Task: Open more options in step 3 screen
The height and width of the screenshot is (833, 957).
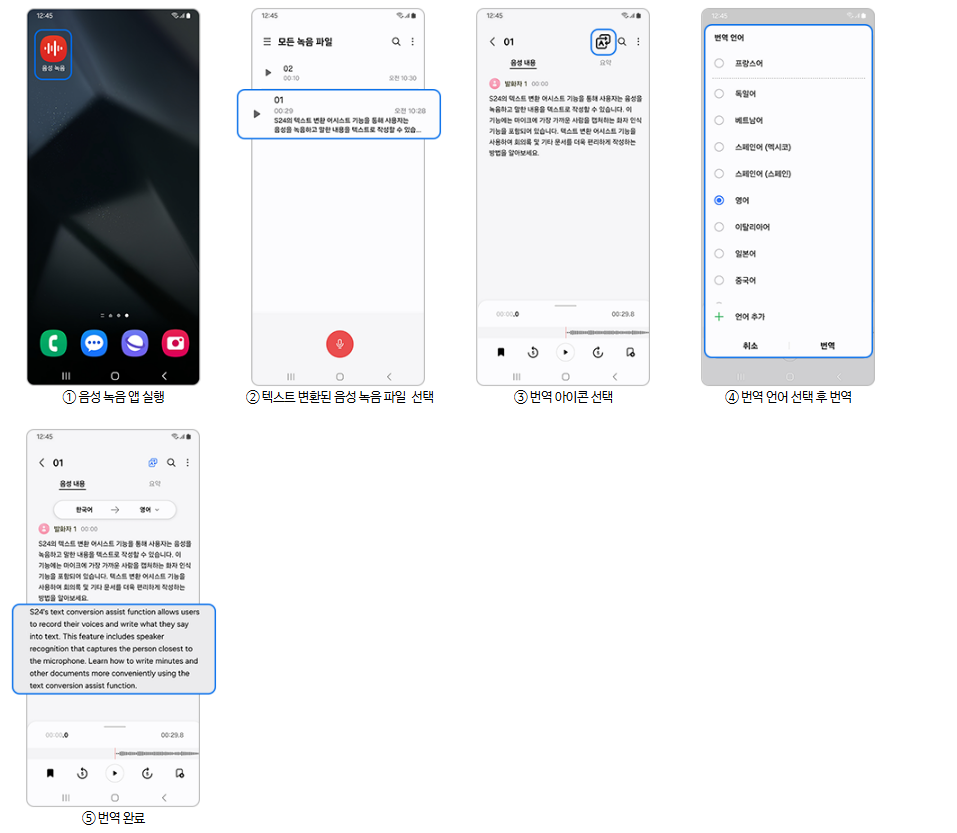Action: (638, 41)
